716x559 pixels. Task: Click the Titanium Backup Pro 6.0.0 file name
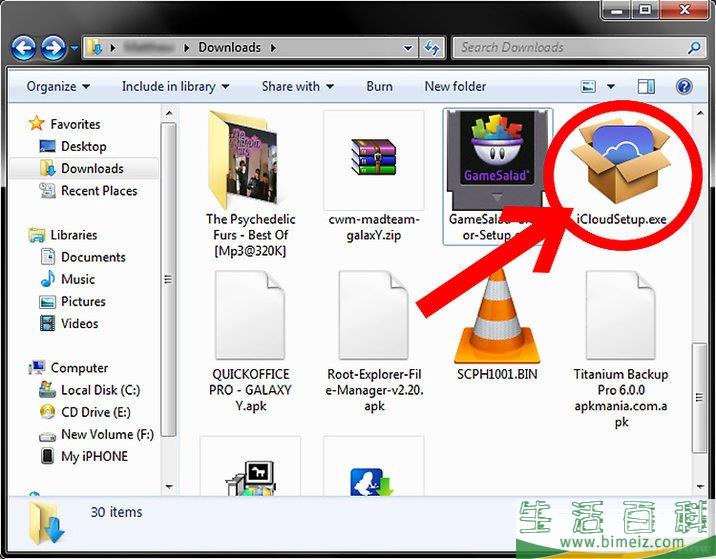(x=621, y=398)
